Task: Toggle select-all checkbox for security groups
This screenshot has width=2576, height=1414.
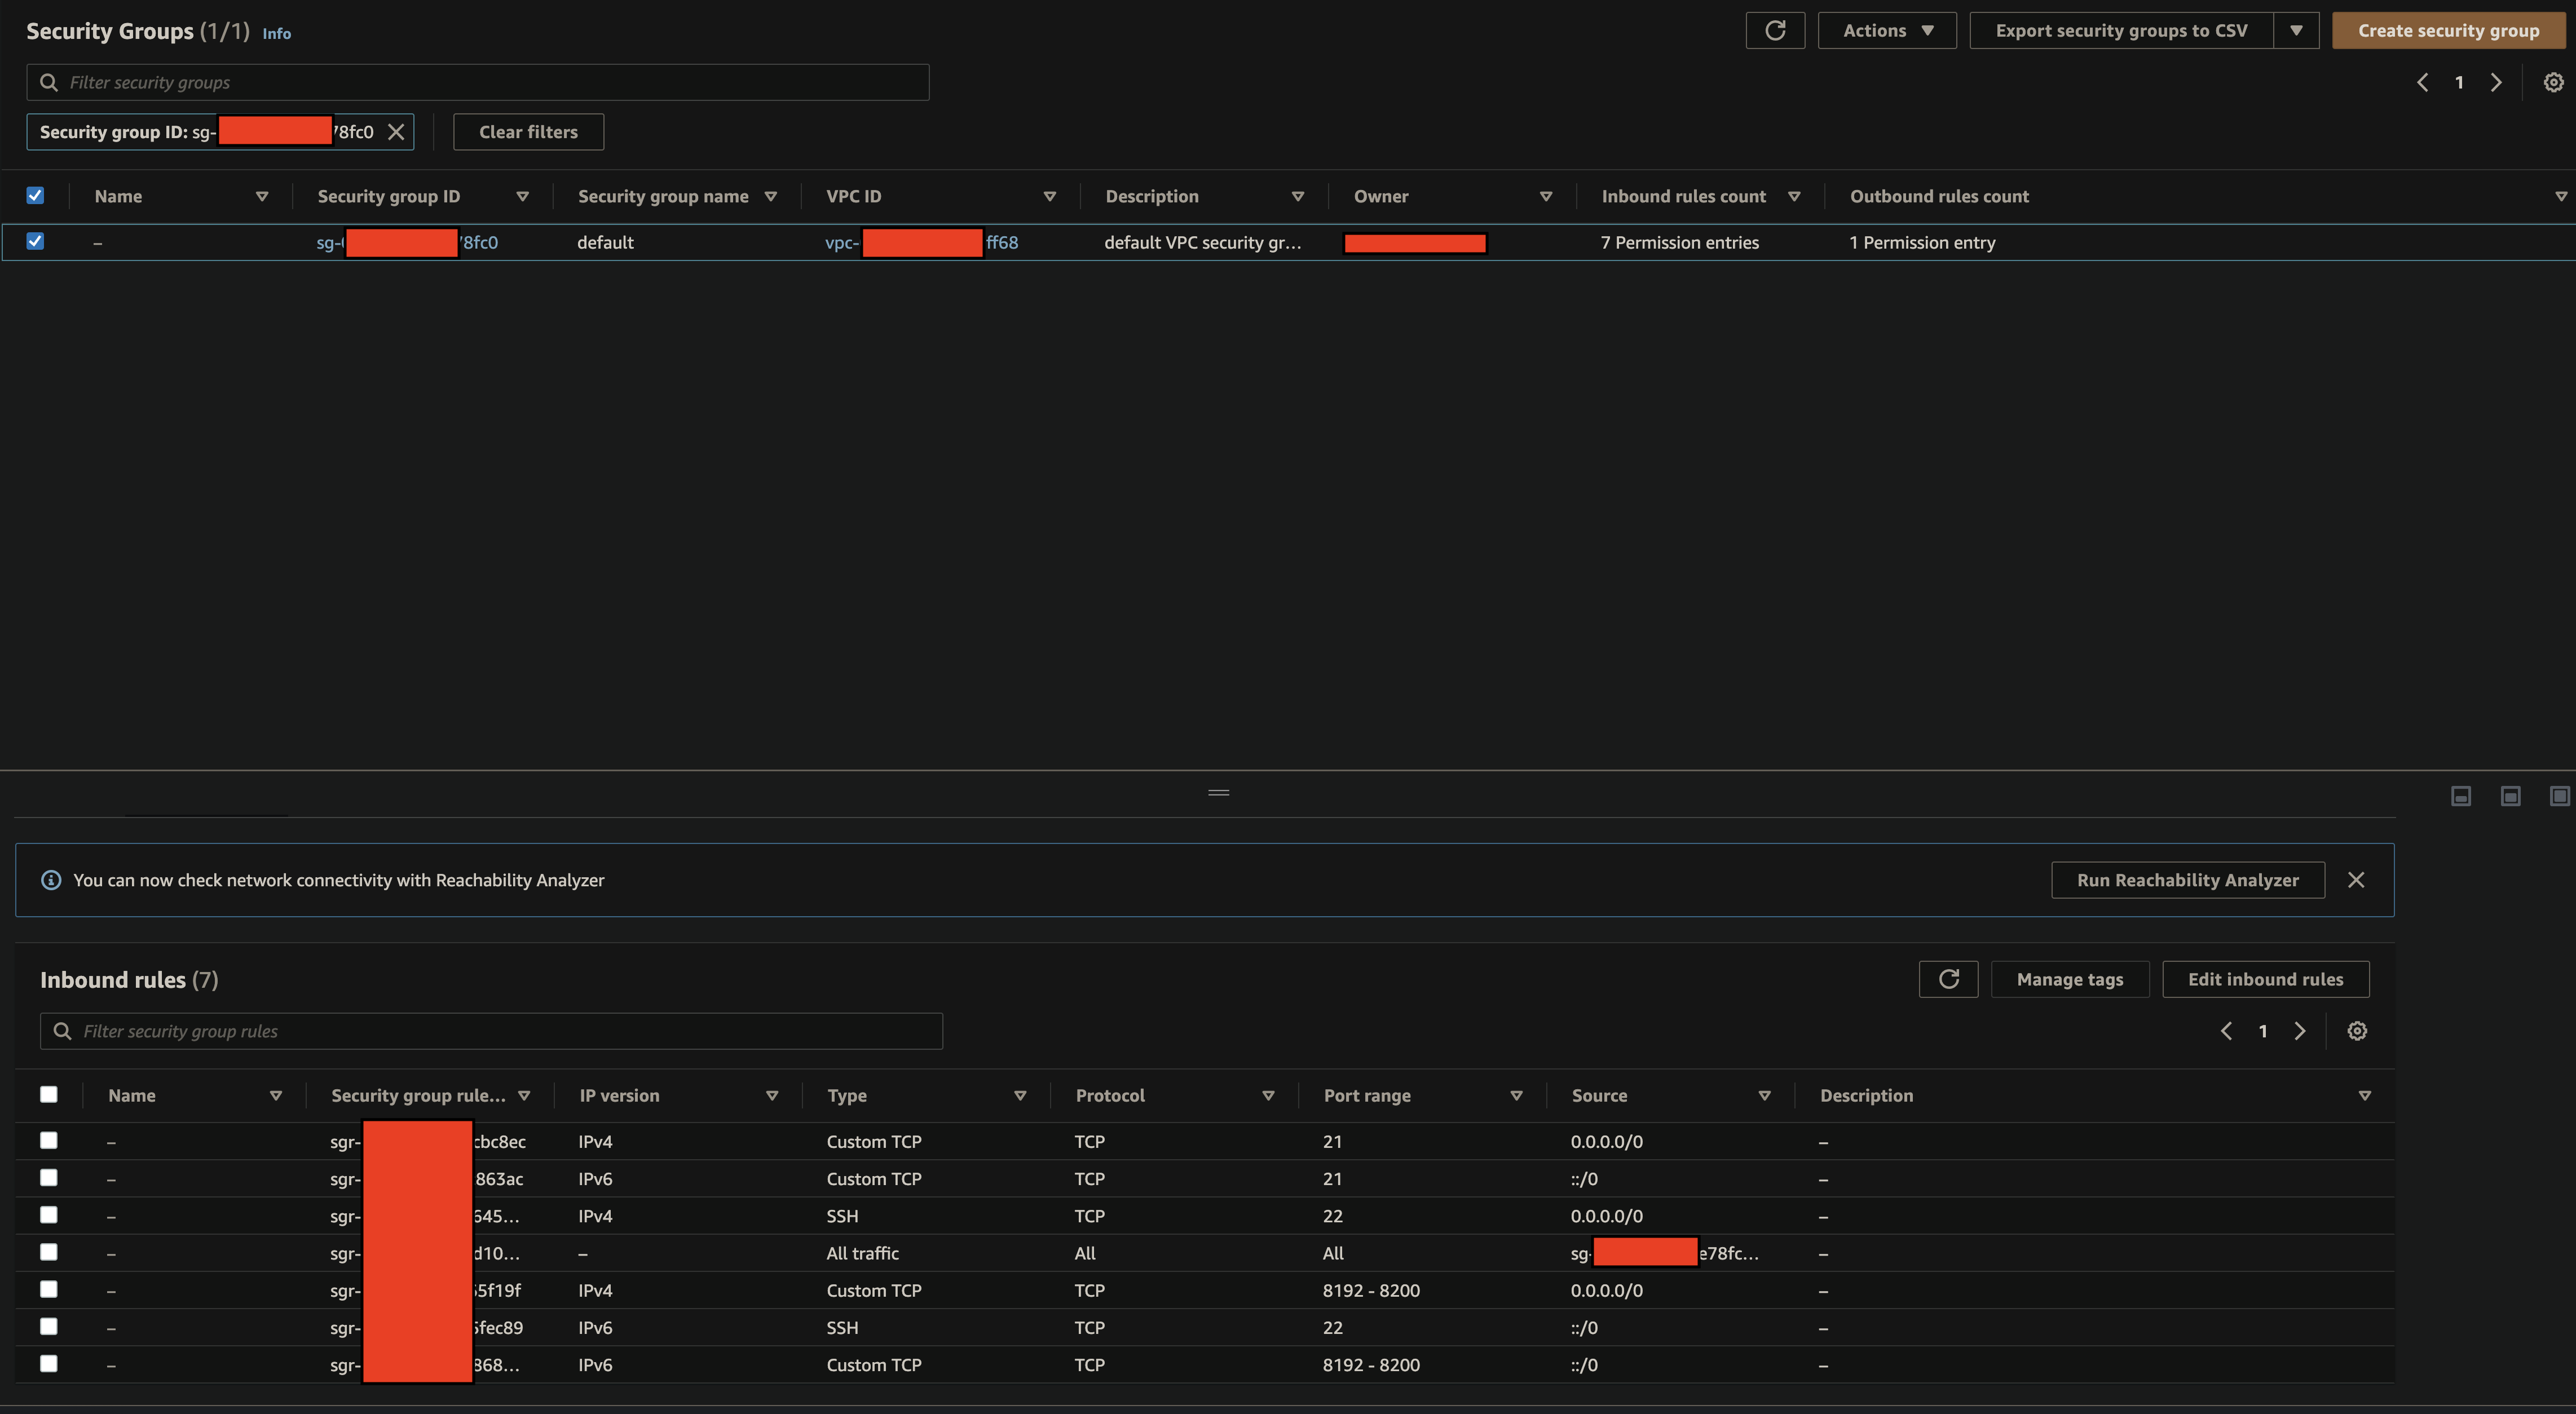Action: pyautogui.click(x=35, y=195)
